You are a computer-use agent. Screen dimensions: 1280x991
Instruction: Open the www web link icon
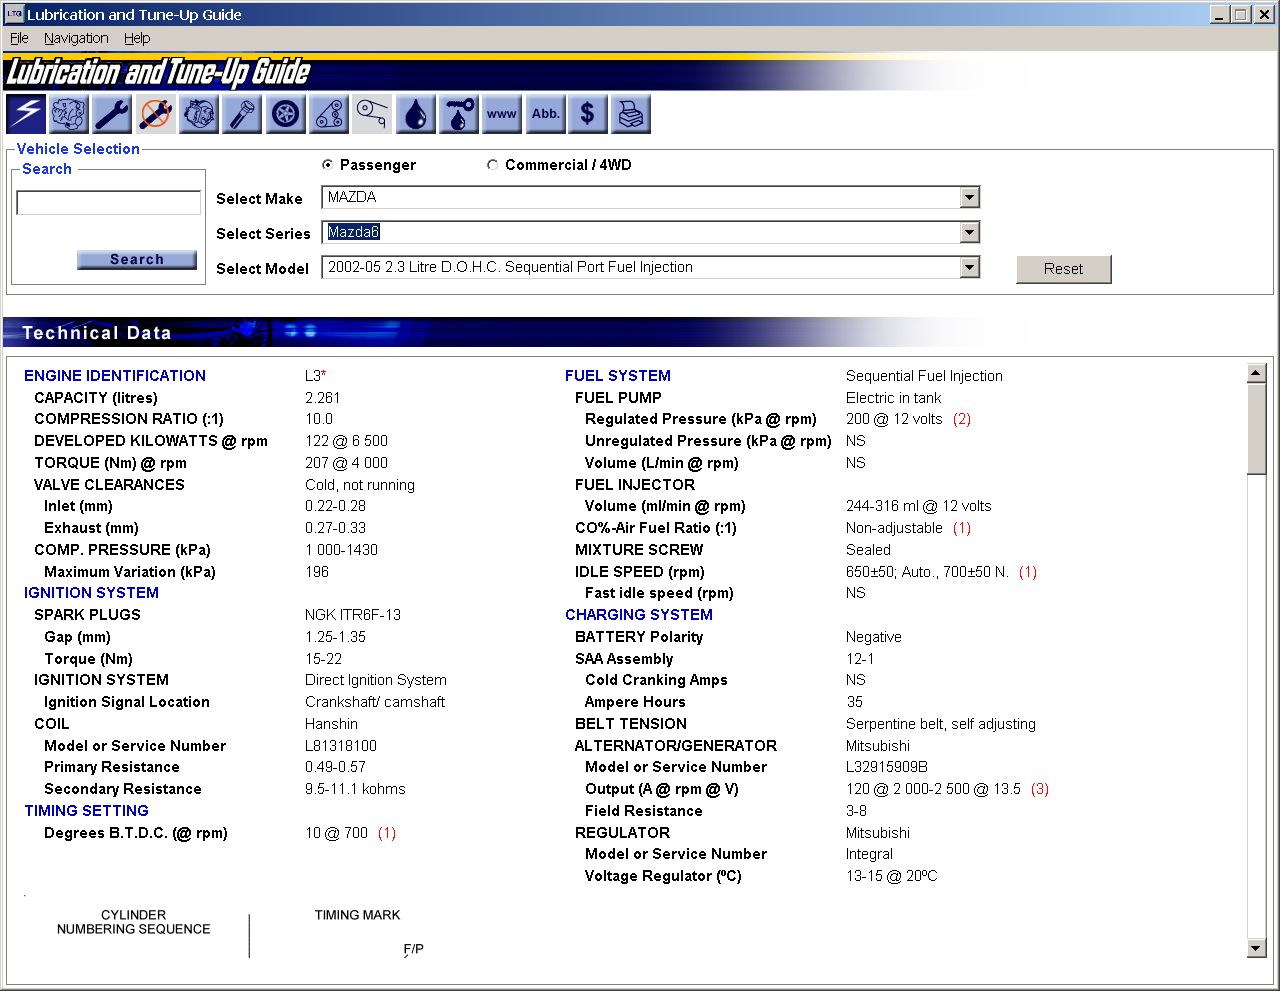[501, 114]
